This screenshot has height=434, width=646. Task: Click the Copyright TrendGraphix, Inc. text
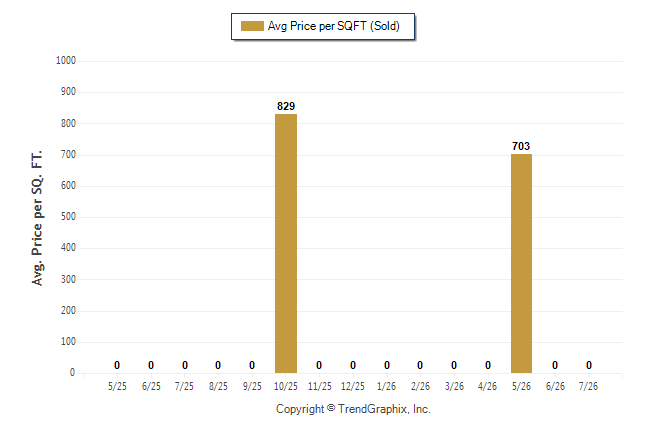353,409
